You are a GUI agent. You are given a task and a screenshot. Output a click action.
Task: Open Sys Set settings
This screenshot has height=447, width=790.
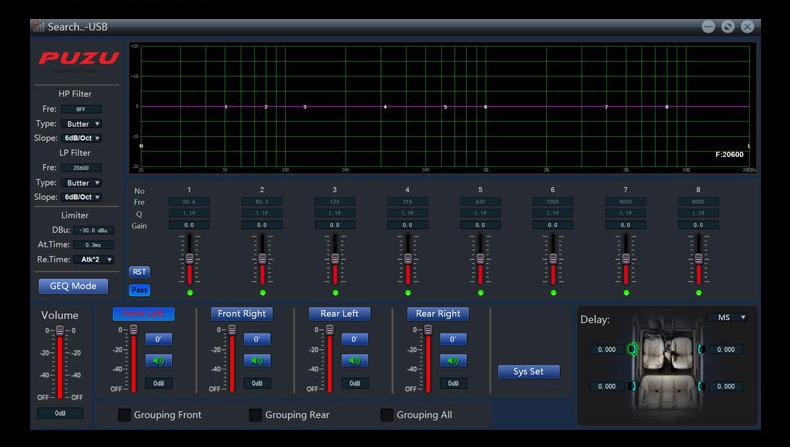(x=528, y=371)
